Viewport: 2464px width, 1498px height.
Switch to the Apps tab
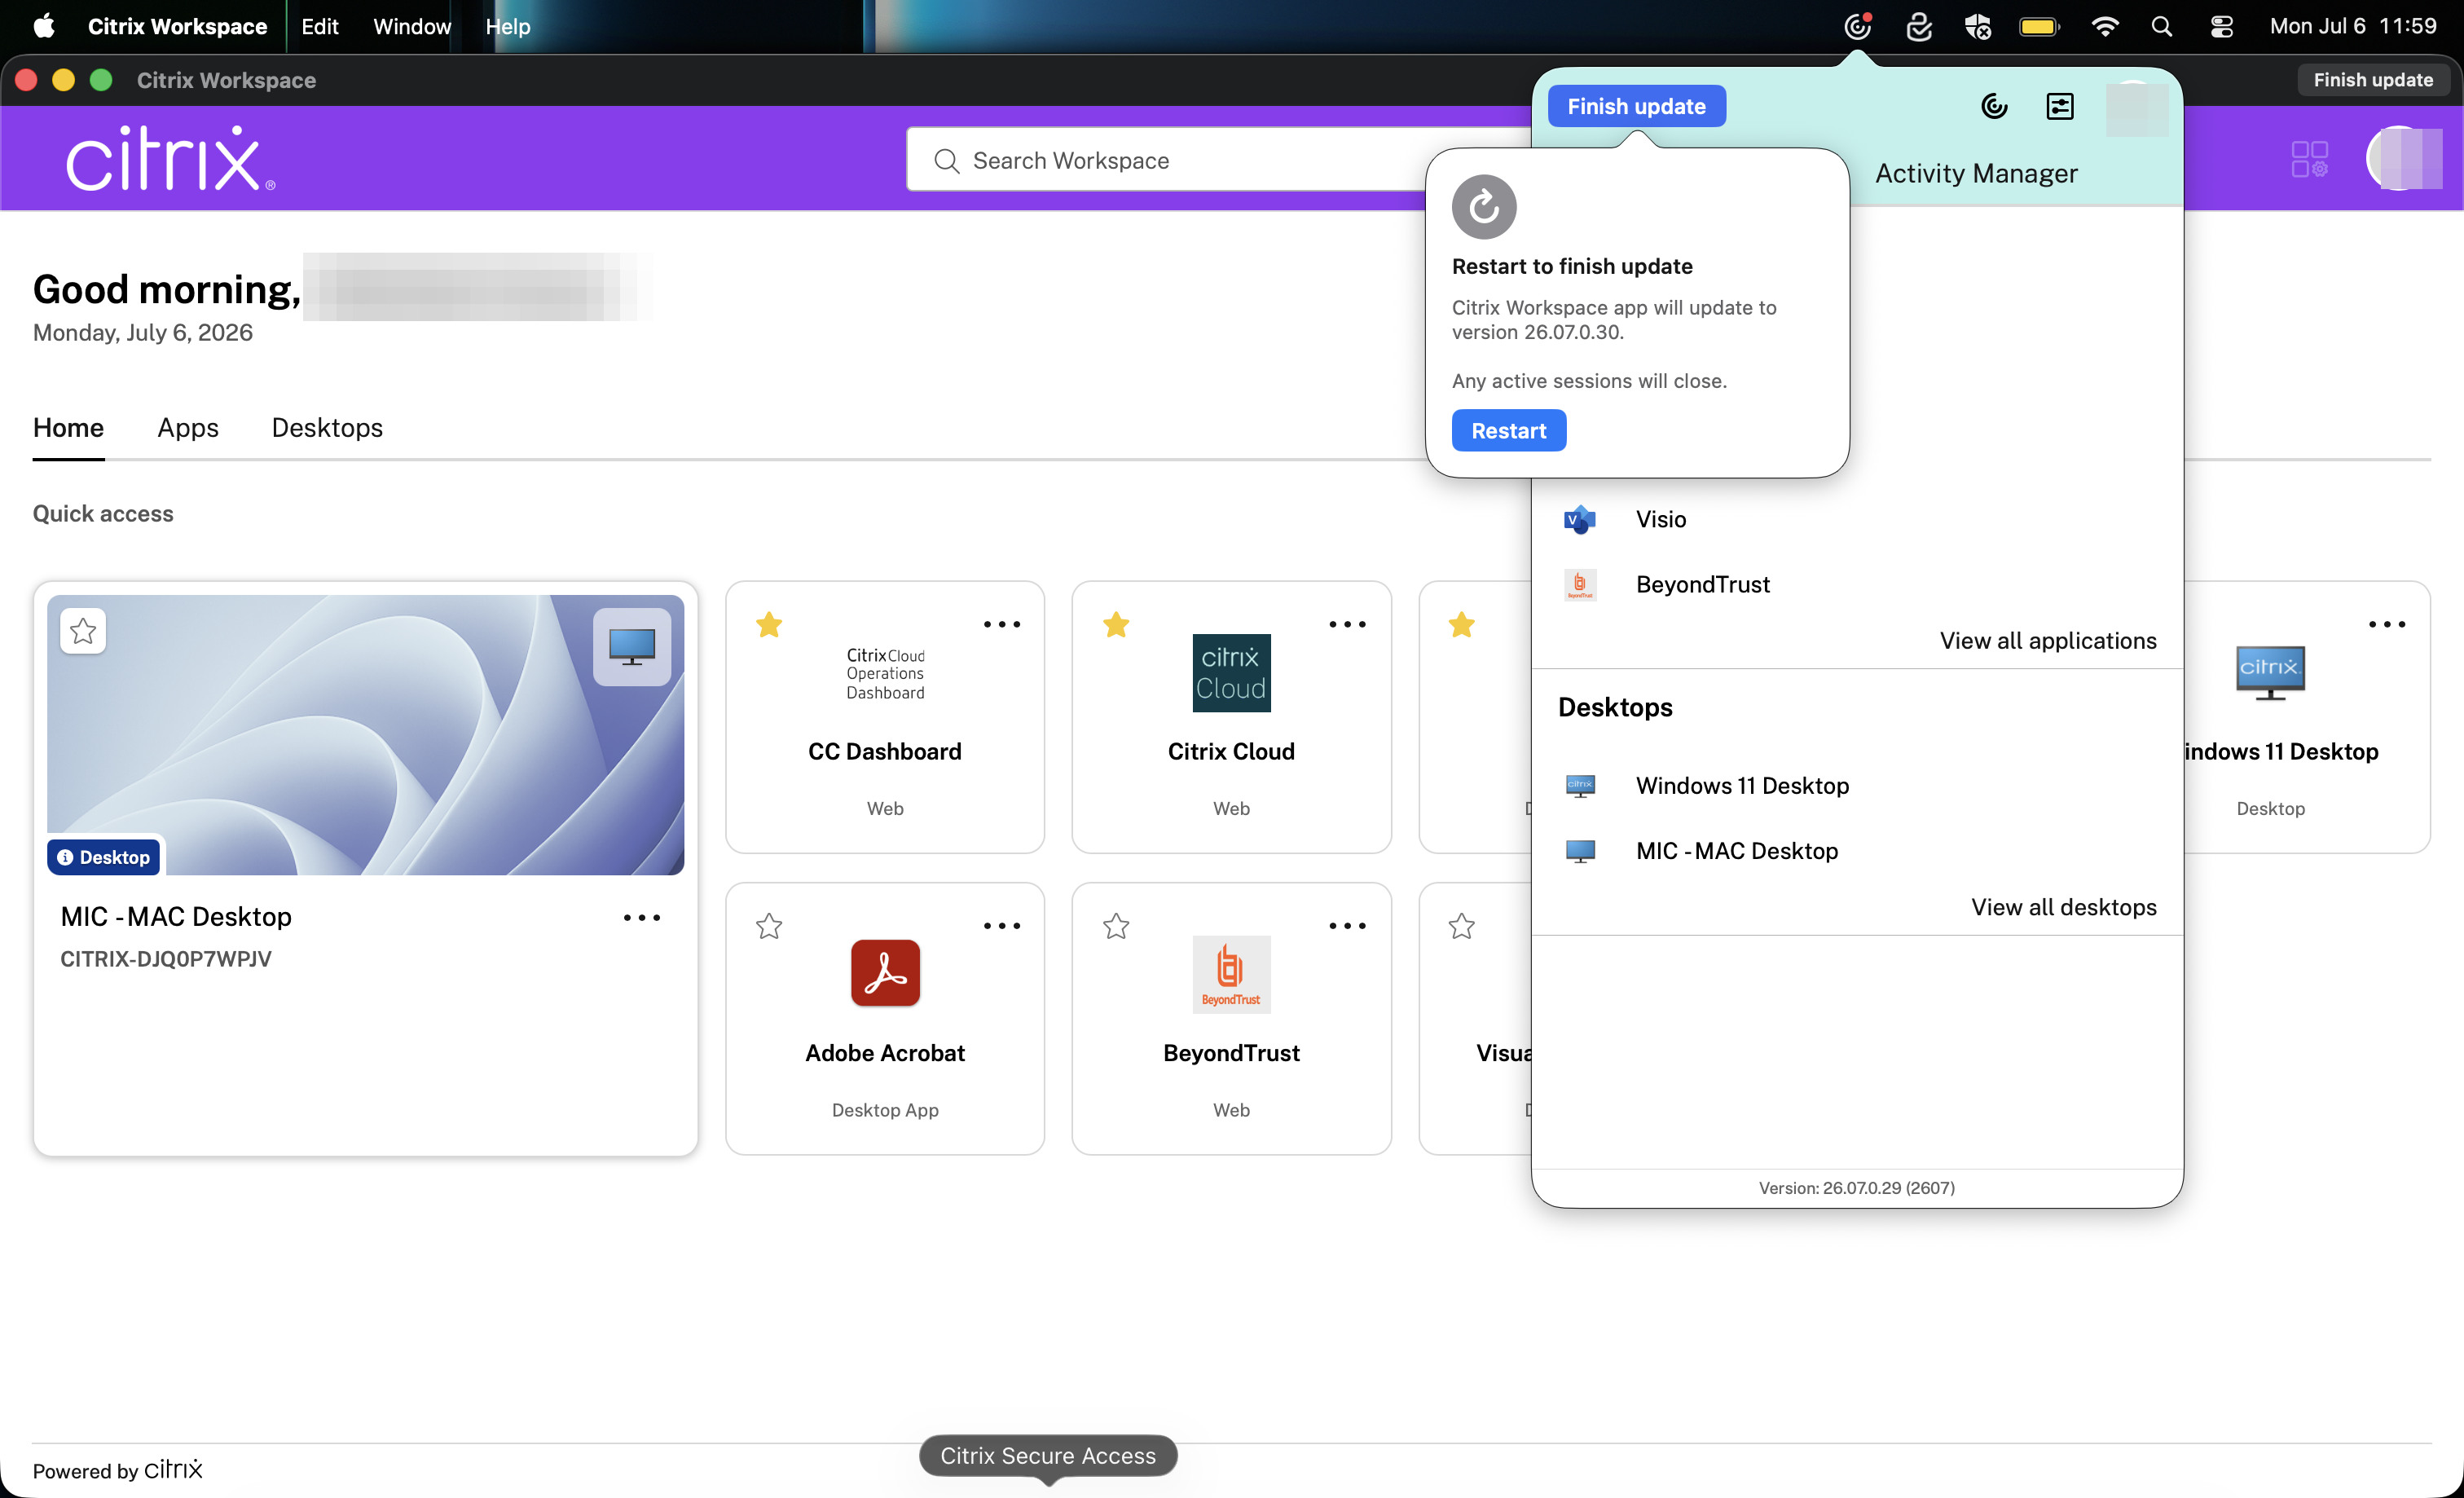[188, 427]
